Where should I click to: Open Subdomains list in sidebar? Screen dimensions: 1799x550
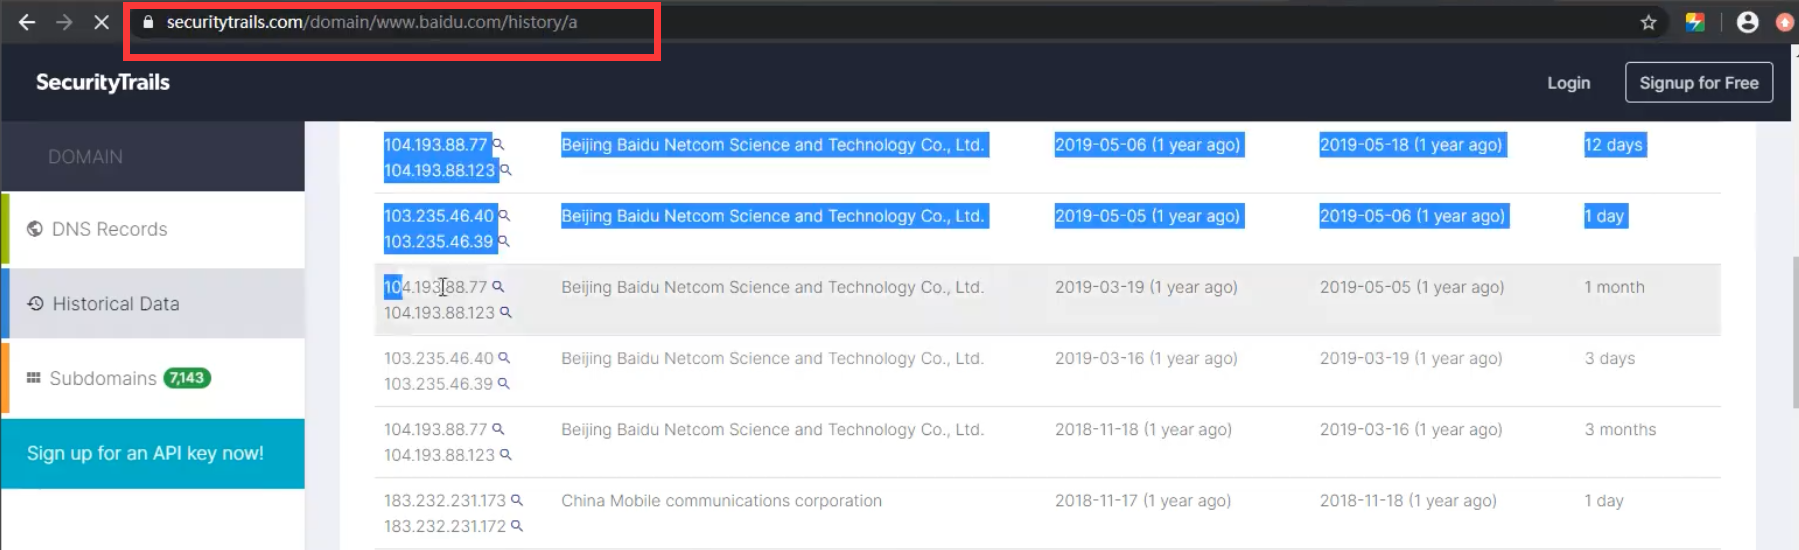(103, 378)
